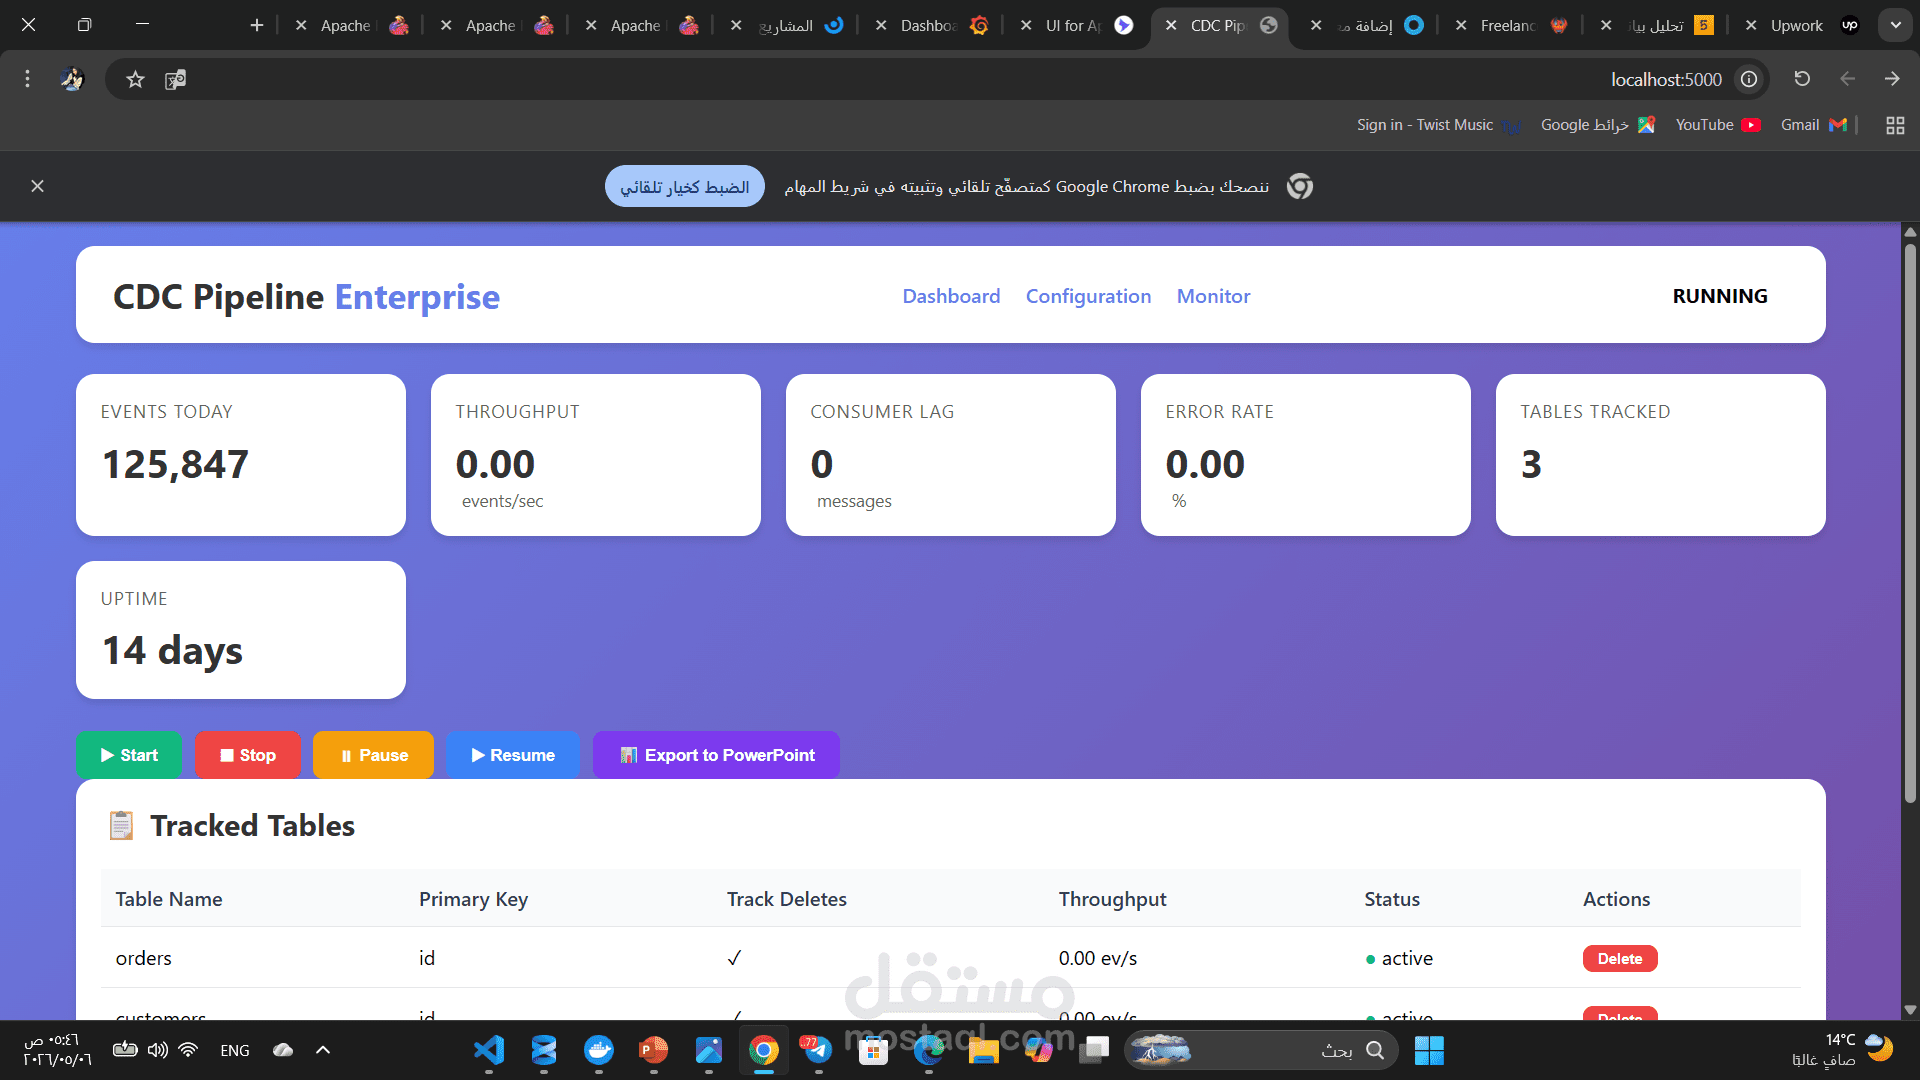Set Chrome as default via the blue Arabic button
1920x1080 pixels.
(685, 186)
